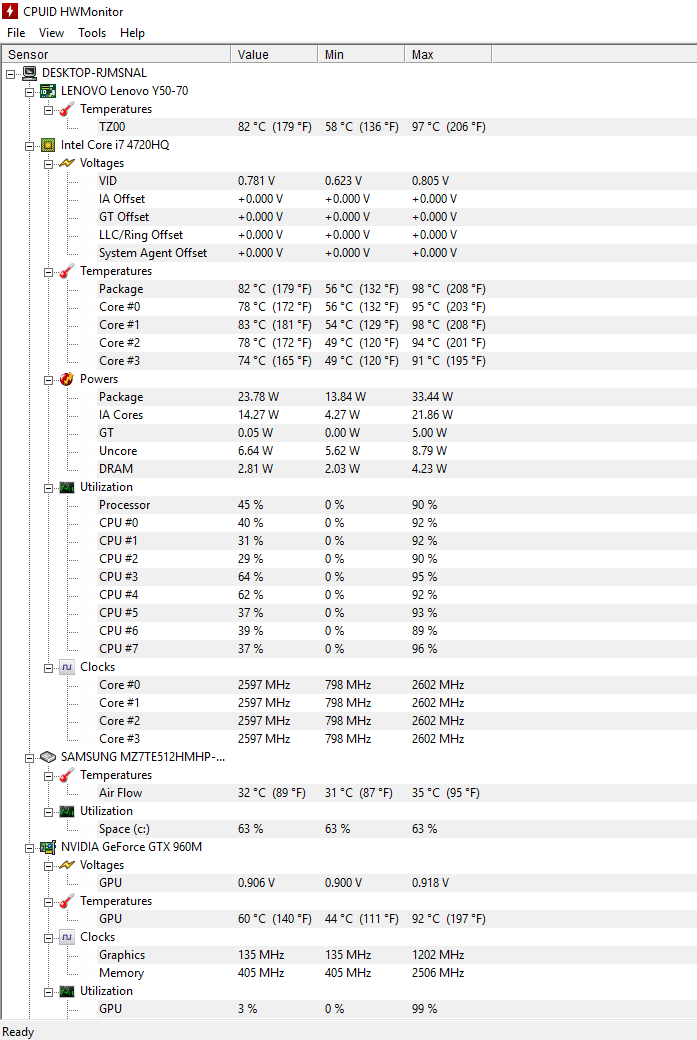Select the Intel Core i7 4720HQ chip icon

[48, 145]
